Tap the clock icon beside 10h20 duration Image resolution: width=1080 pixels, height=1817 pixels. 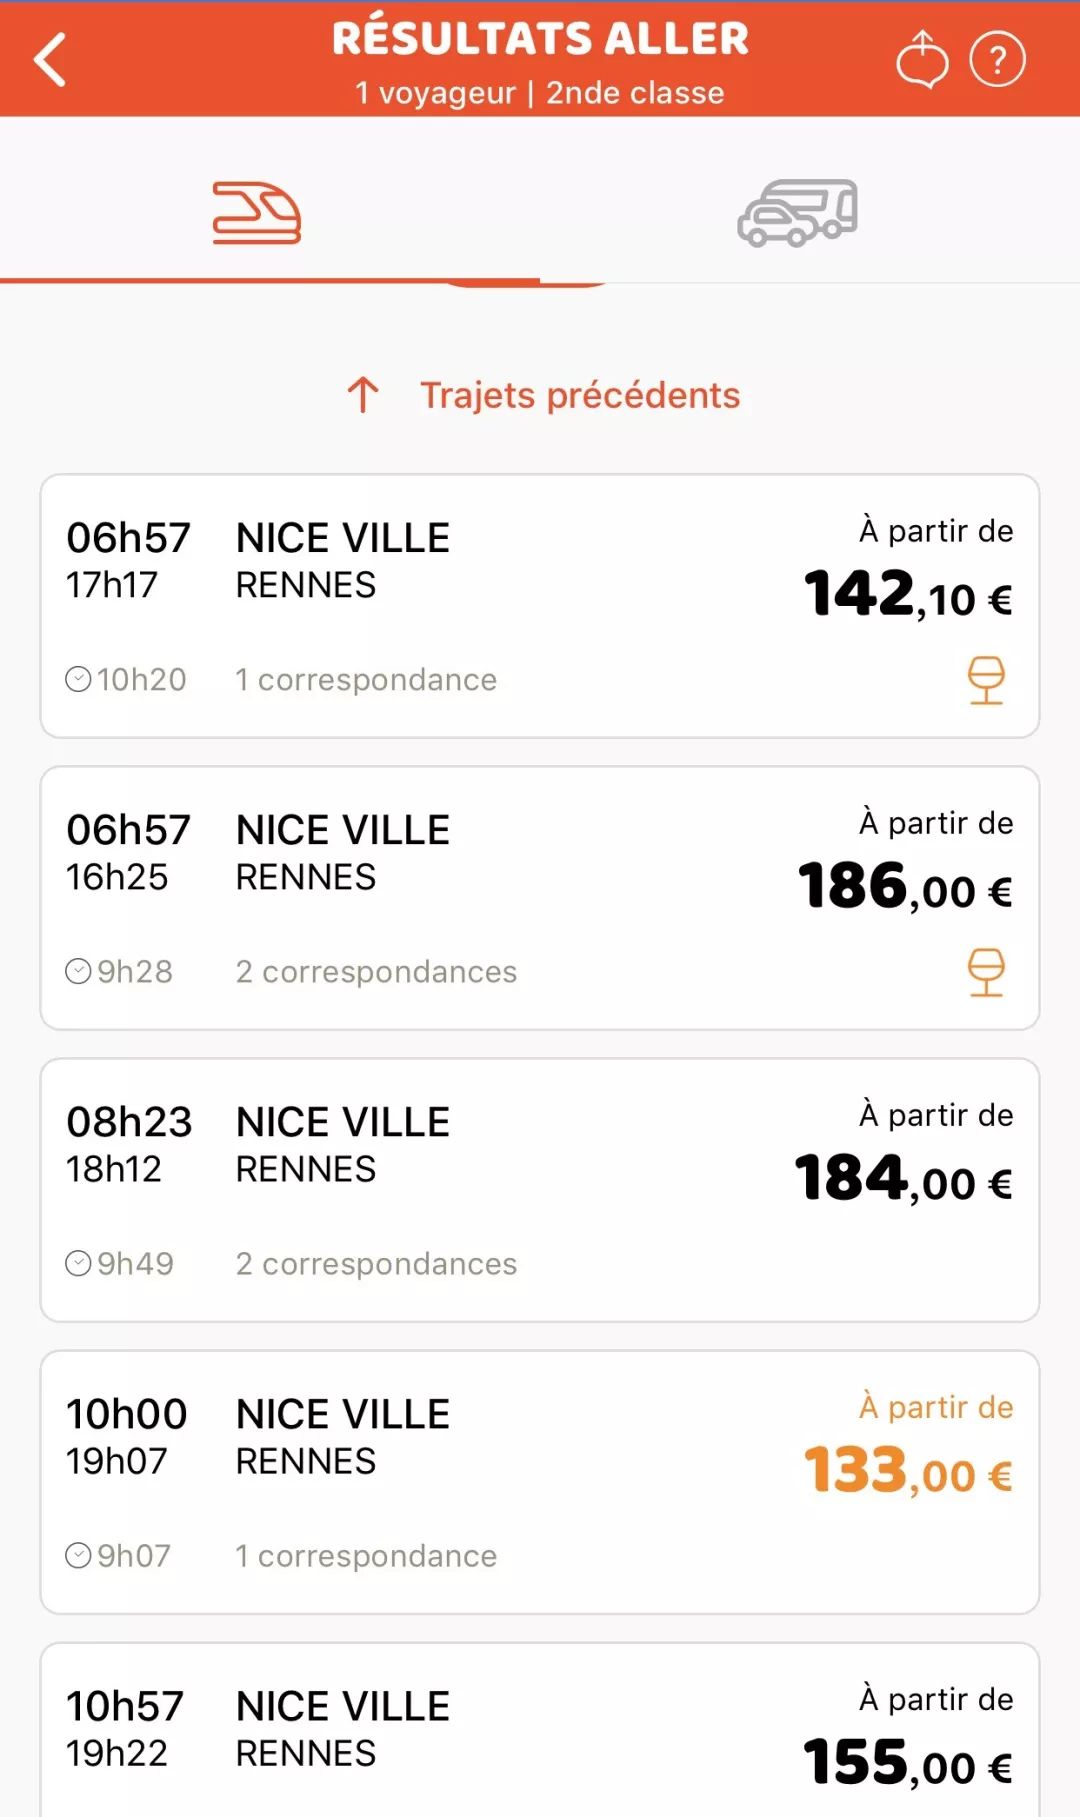coord(78,680)
